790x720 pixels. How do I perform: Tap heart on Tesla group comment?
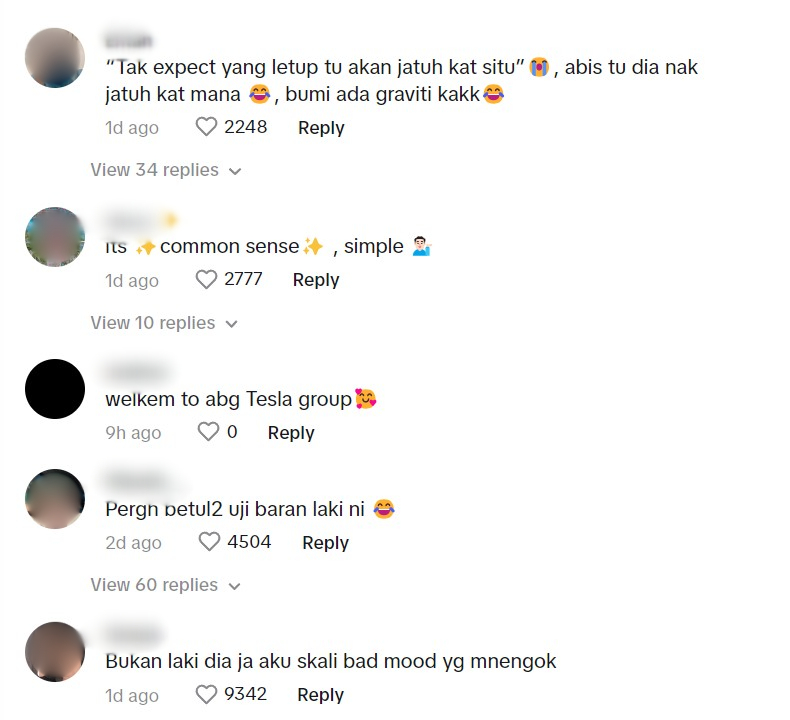208,432
